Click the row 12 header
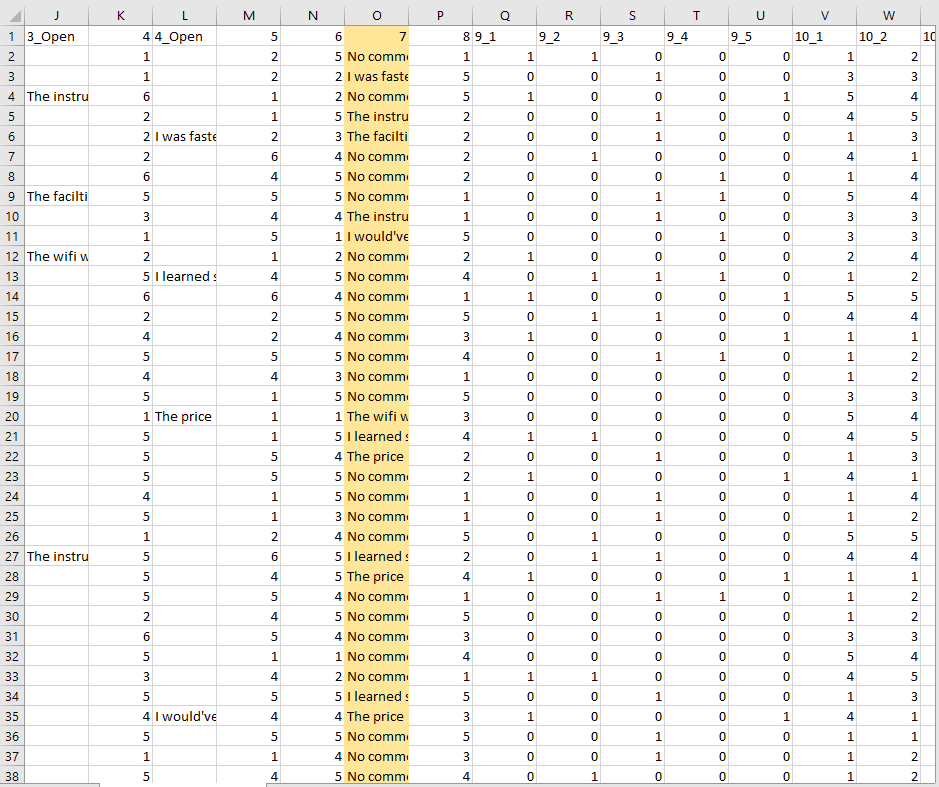The image size is (939, 787). click(x=11, y=257)
